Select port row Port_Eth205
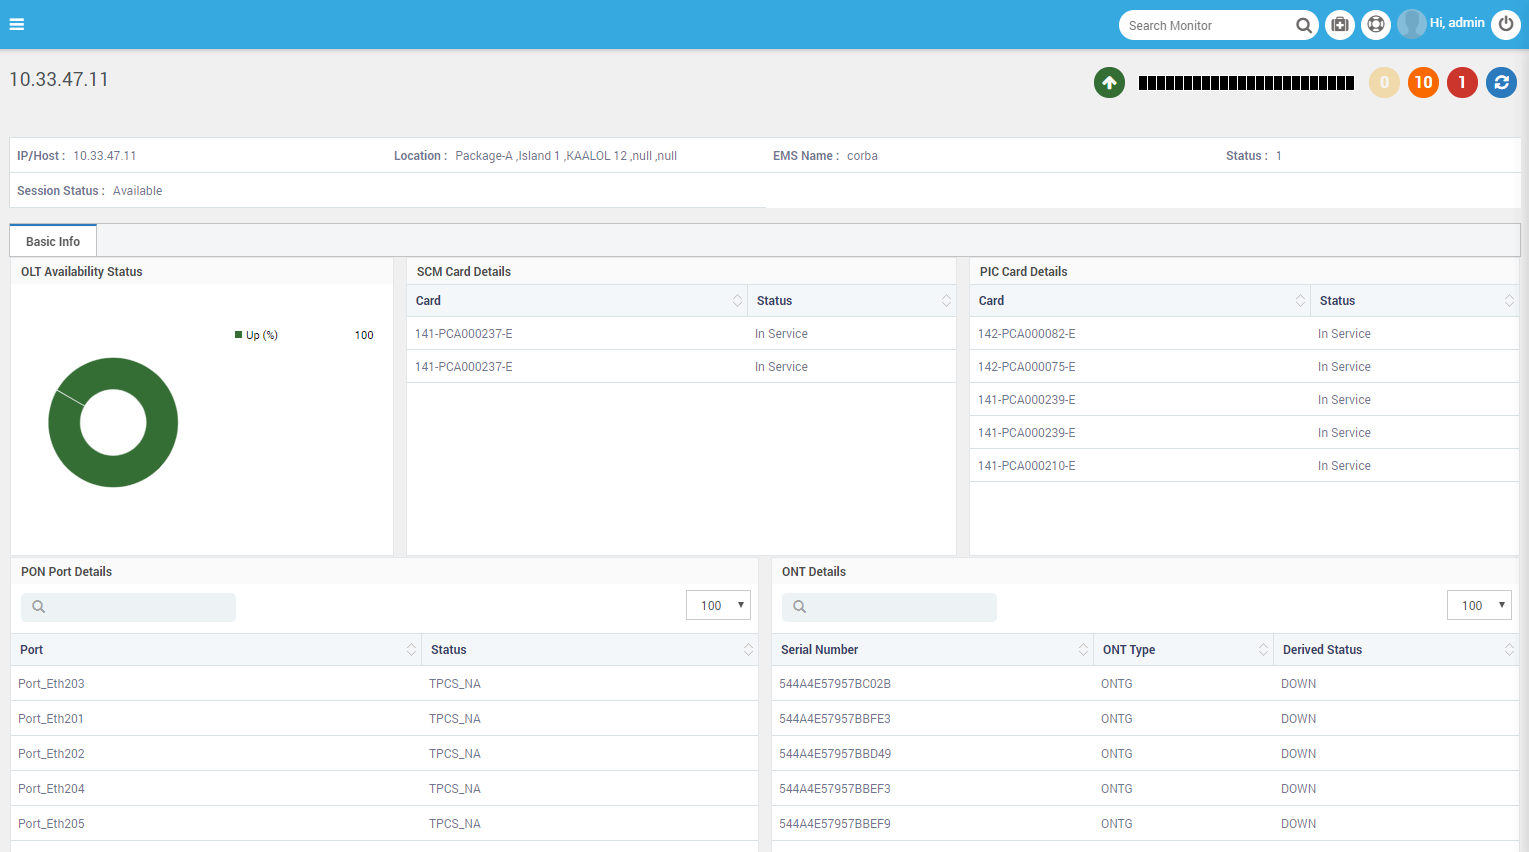Viewport: 1529px width, 852px height. 384,824
